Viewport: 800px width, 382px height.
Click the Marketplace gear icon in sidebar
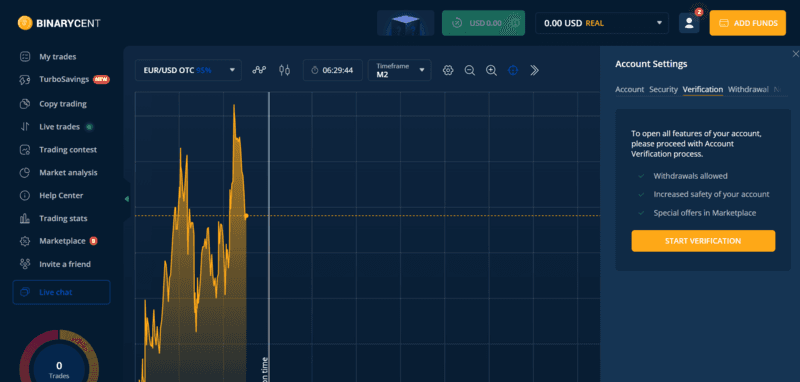pyautogui.click(x=24, y=241)
